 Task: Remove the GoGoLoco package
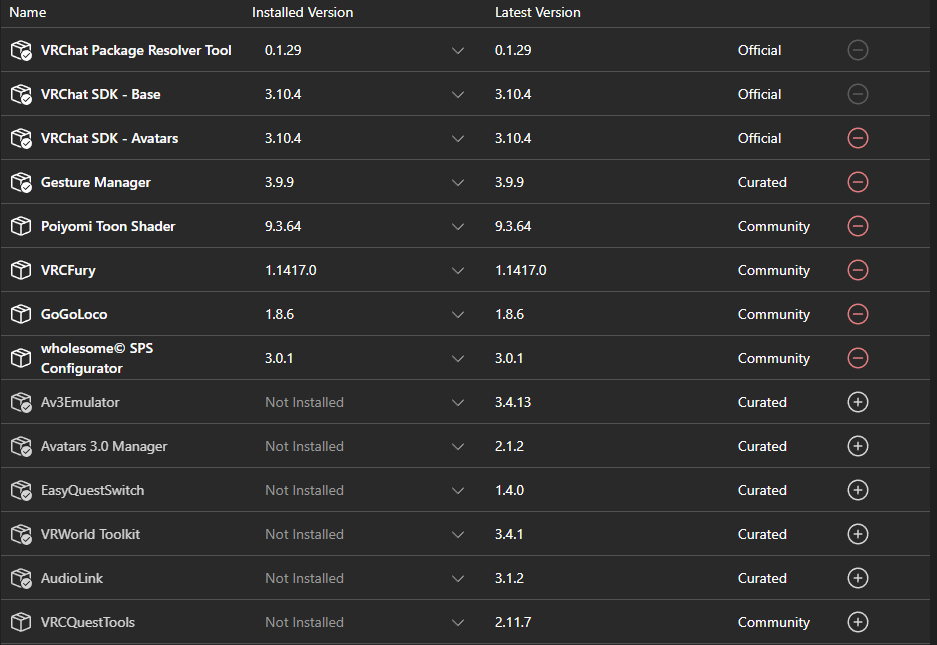click(x=858, y=314)
